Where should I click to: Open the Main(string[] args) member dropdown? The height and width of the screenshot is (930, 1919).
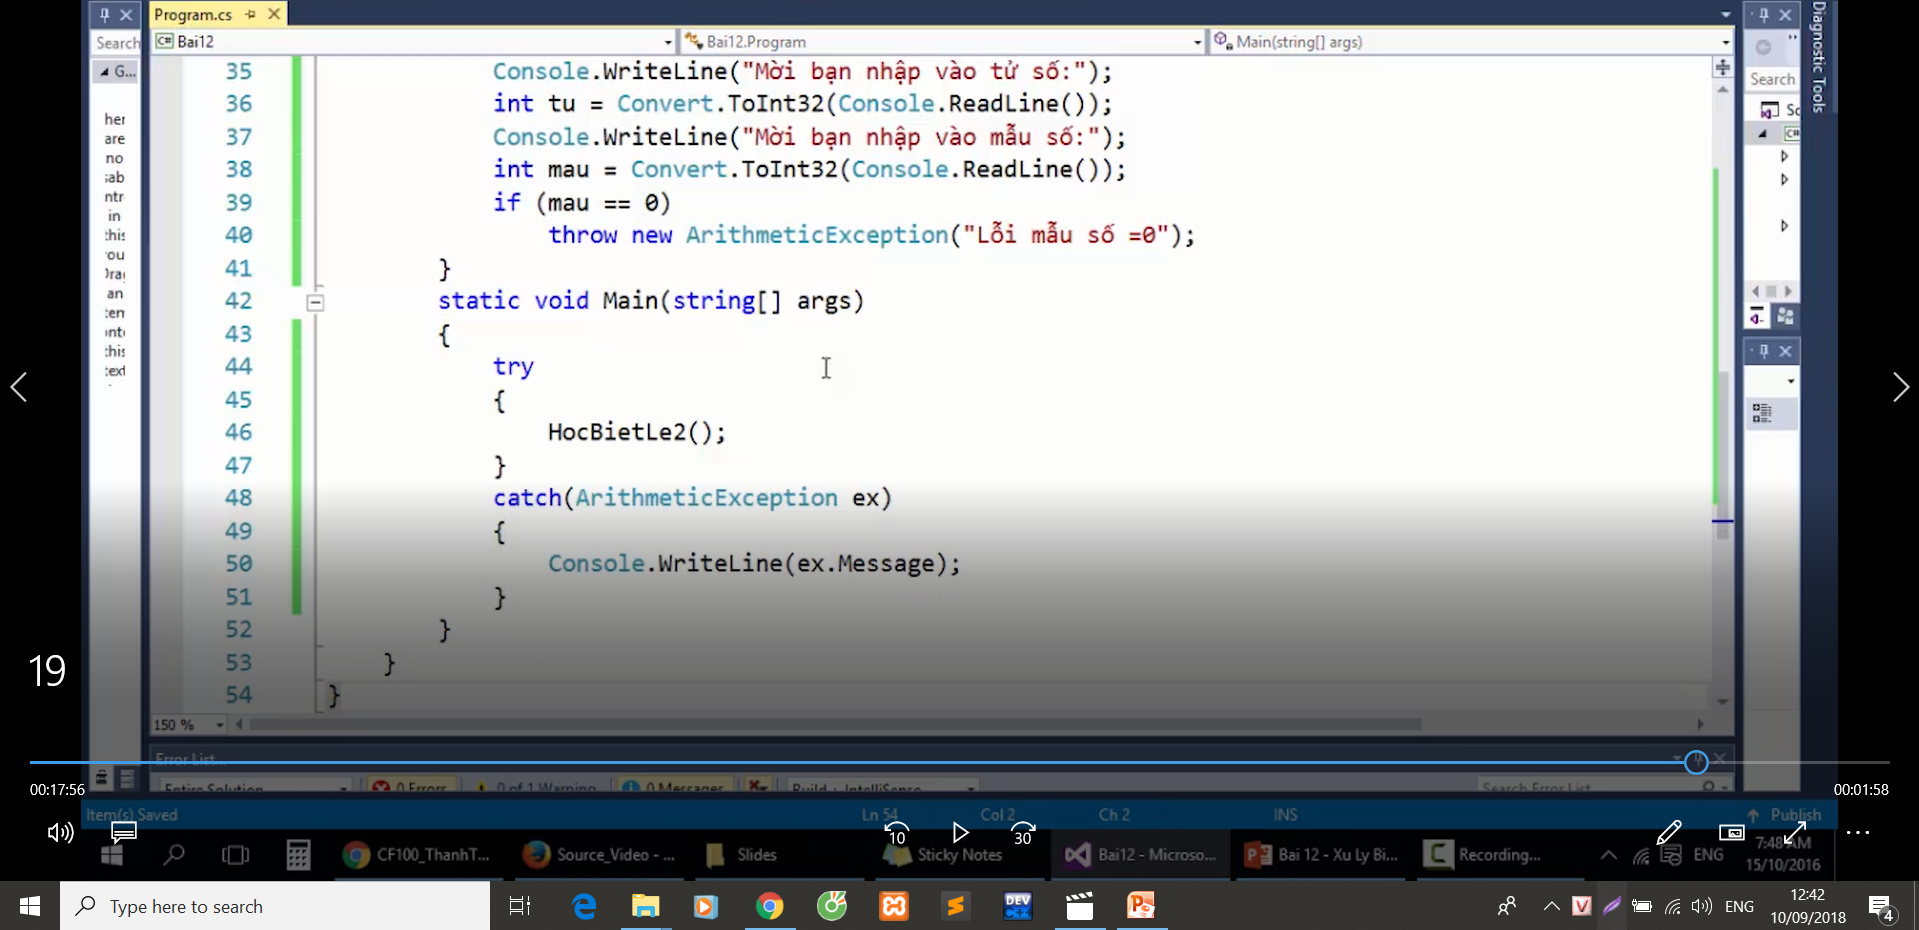pyautogui.click(x=1471, y=41)
